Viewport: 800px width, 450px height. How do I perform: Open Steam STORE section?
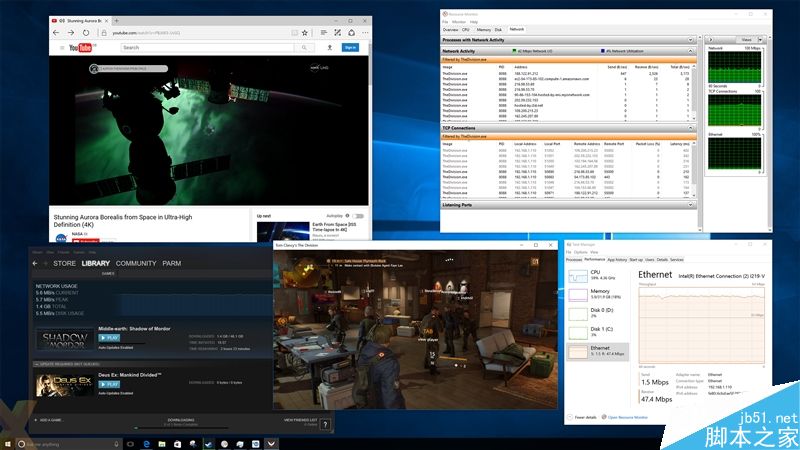[64, 263]
